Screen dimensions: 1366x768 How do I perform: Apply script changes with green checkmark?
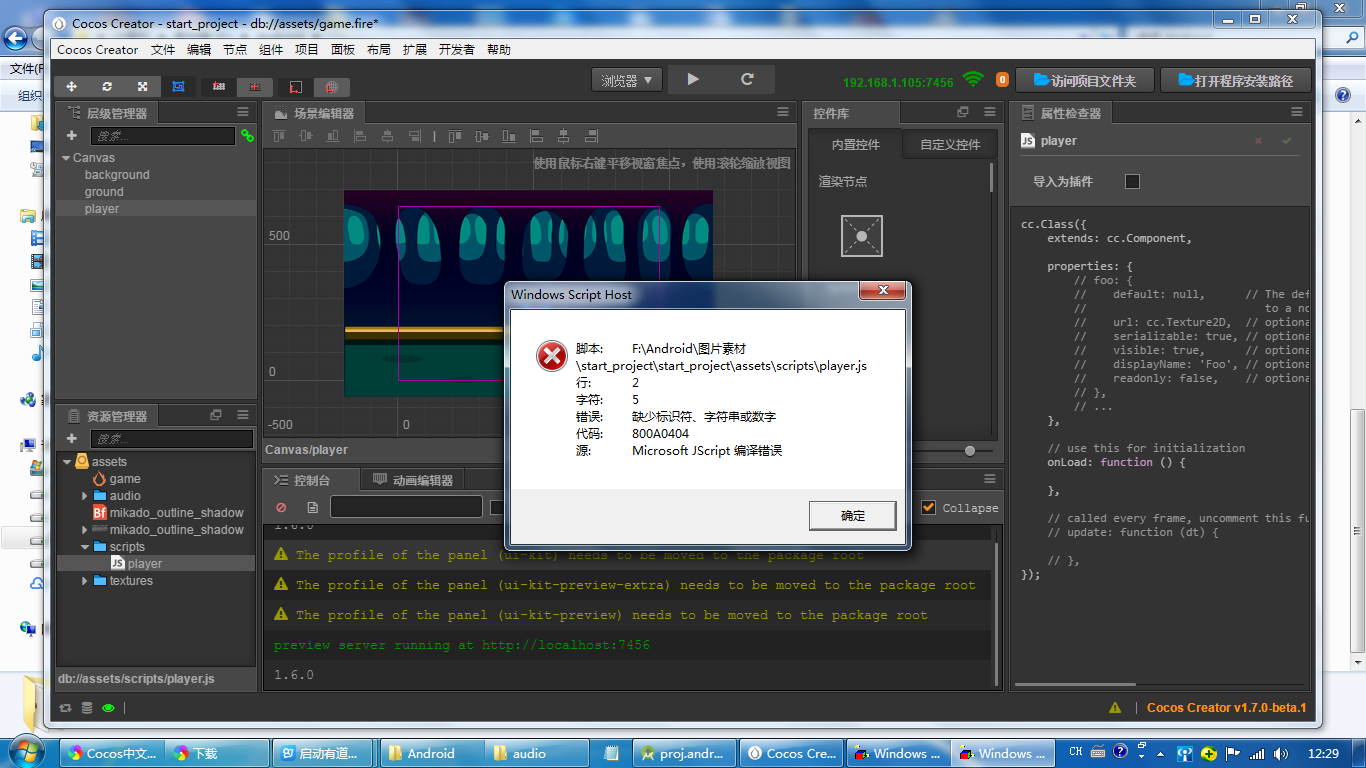[x=1287, y=141]
